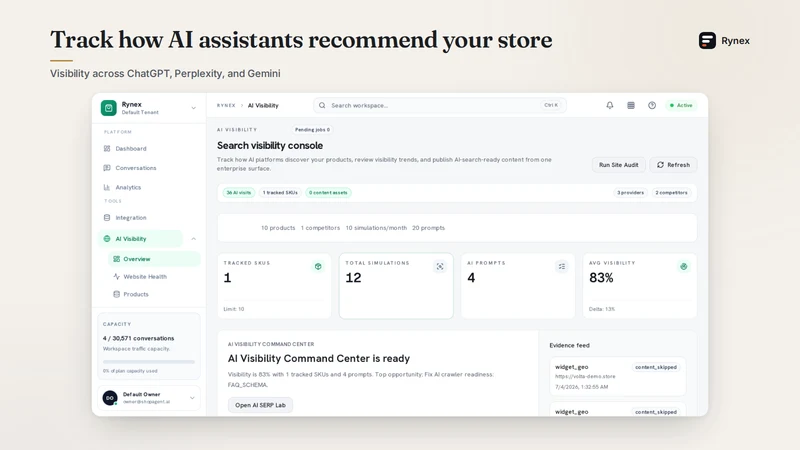Switch to the Overview sub-item

tap(154, 259)
